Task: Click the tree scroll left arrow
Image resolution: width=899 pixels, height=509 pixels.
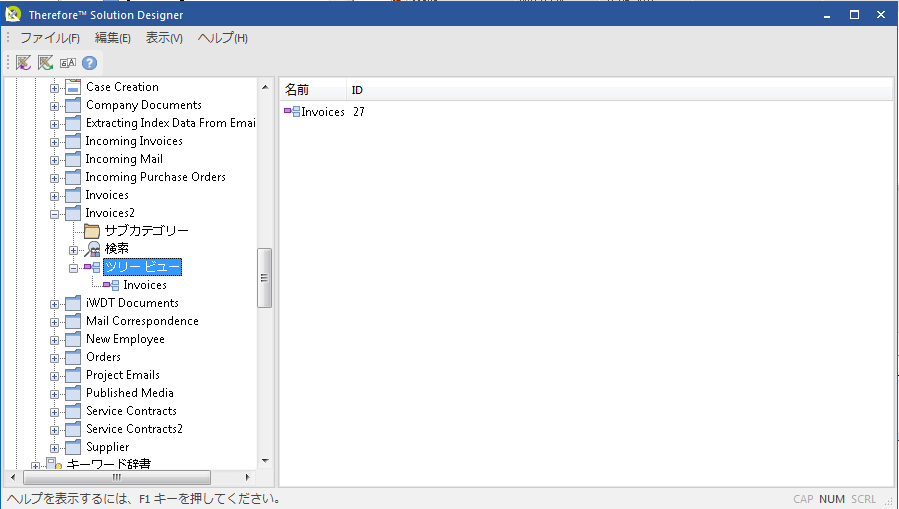Action: [x=13, y=477]
